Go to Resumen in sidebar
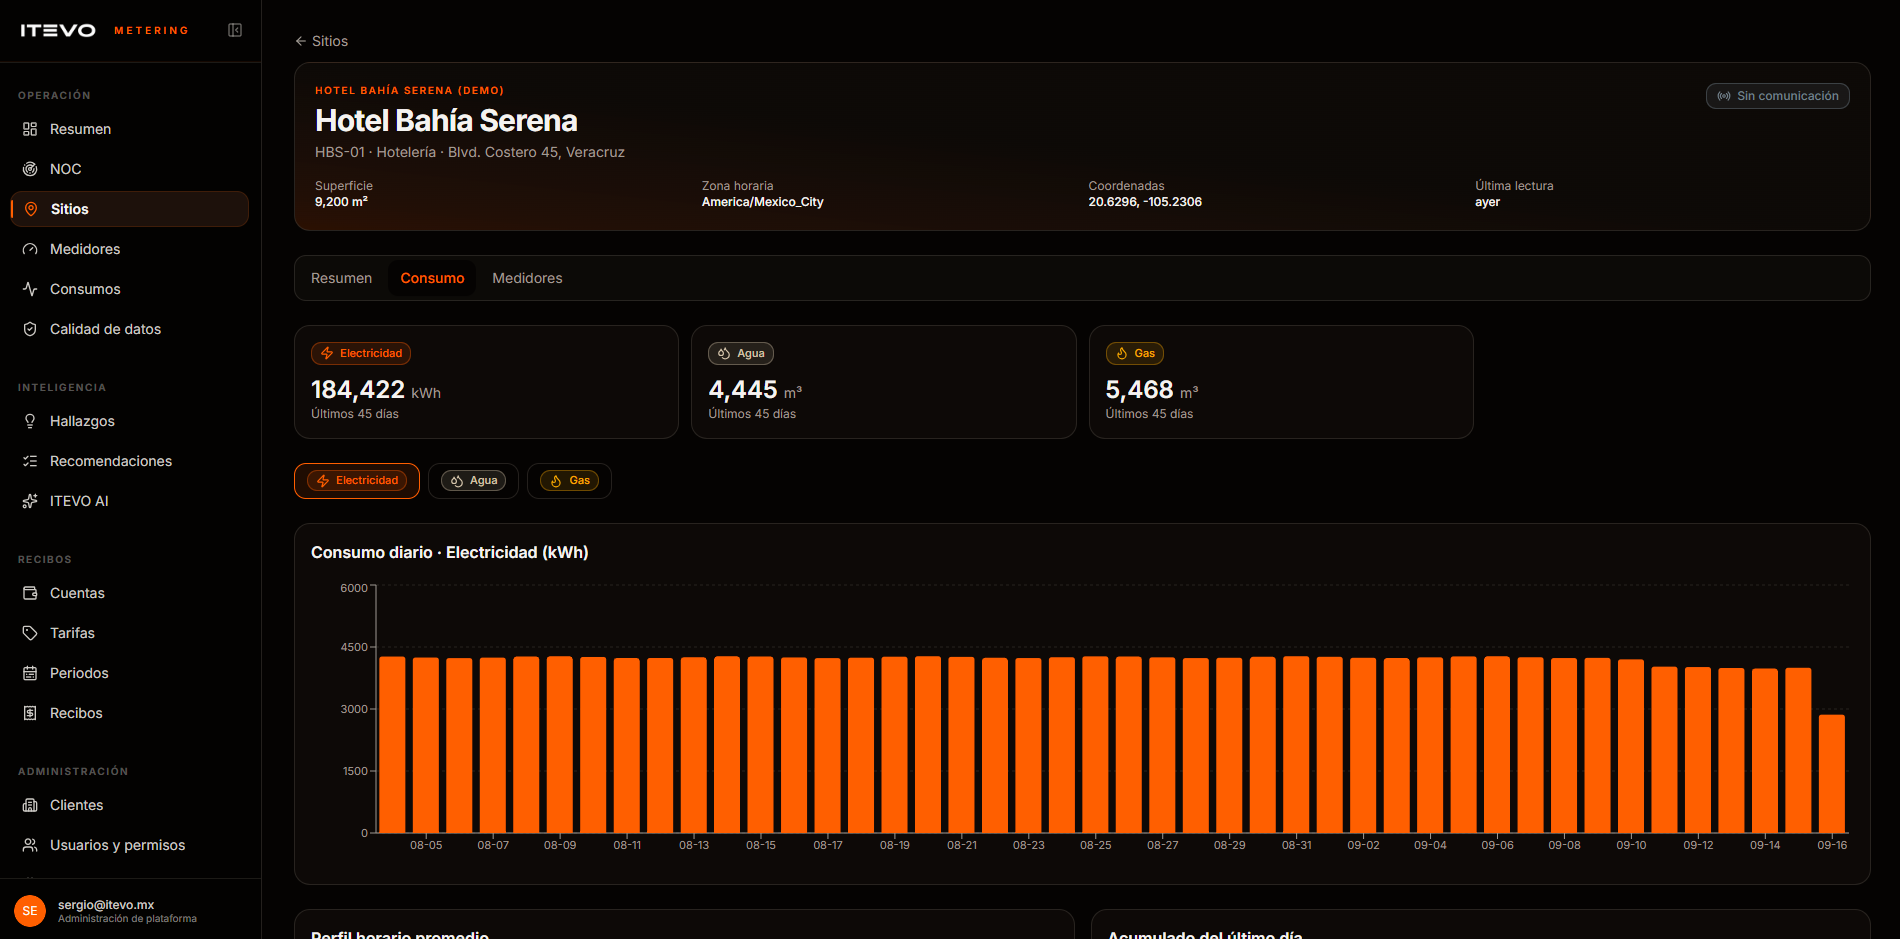 pyautogui.click(x=130, y=129)
